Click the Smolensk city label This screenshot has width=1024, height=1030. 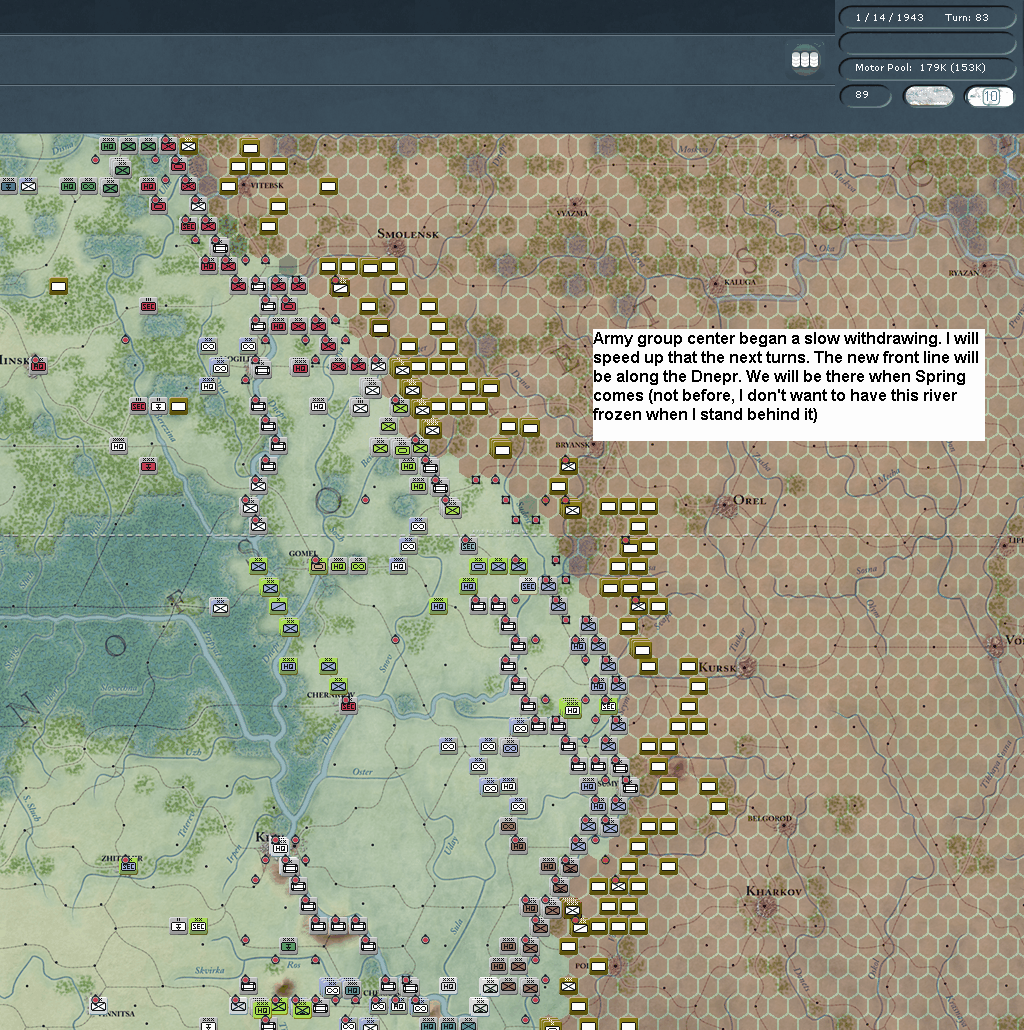[408, 234]
